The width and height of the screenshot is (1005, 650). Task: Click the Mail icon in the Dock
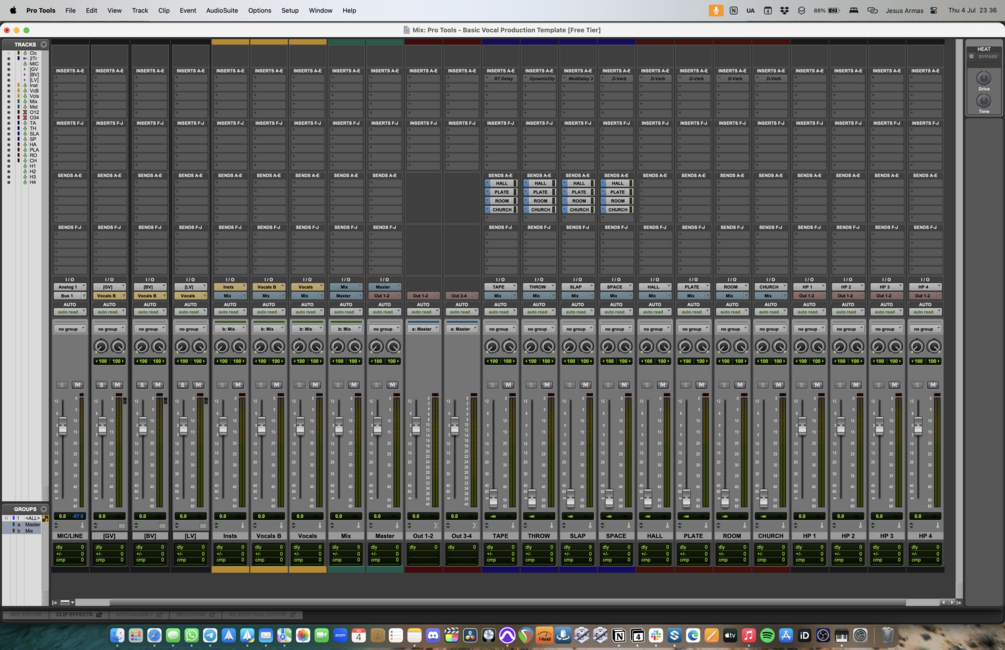coord(265,635)
